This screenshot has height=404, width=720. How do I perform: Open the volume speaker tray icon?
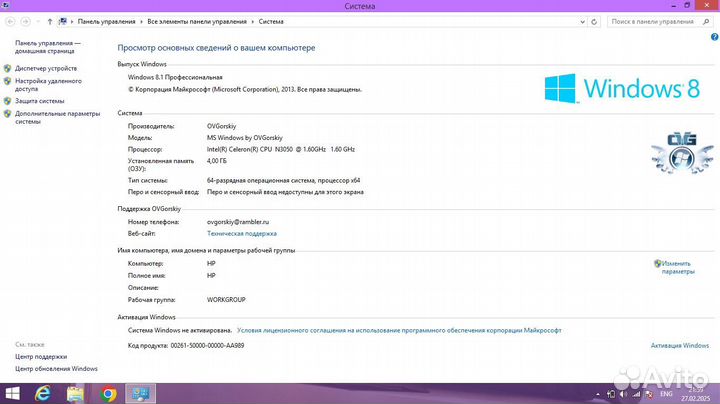623,394
